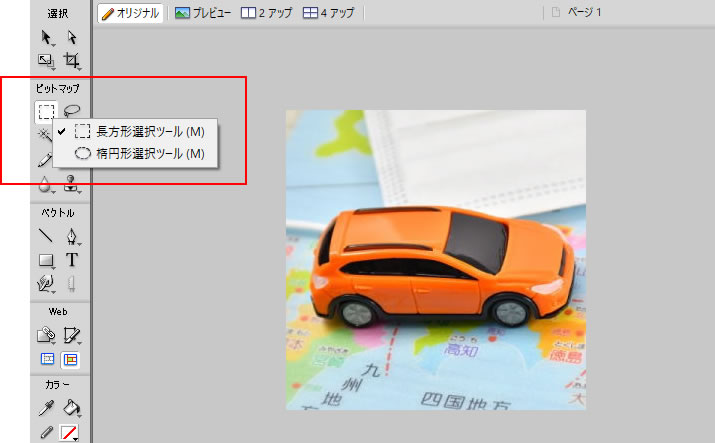715x443 pixels.
Task: Click Show slices and hotspots button
Action: pos(71,360)
